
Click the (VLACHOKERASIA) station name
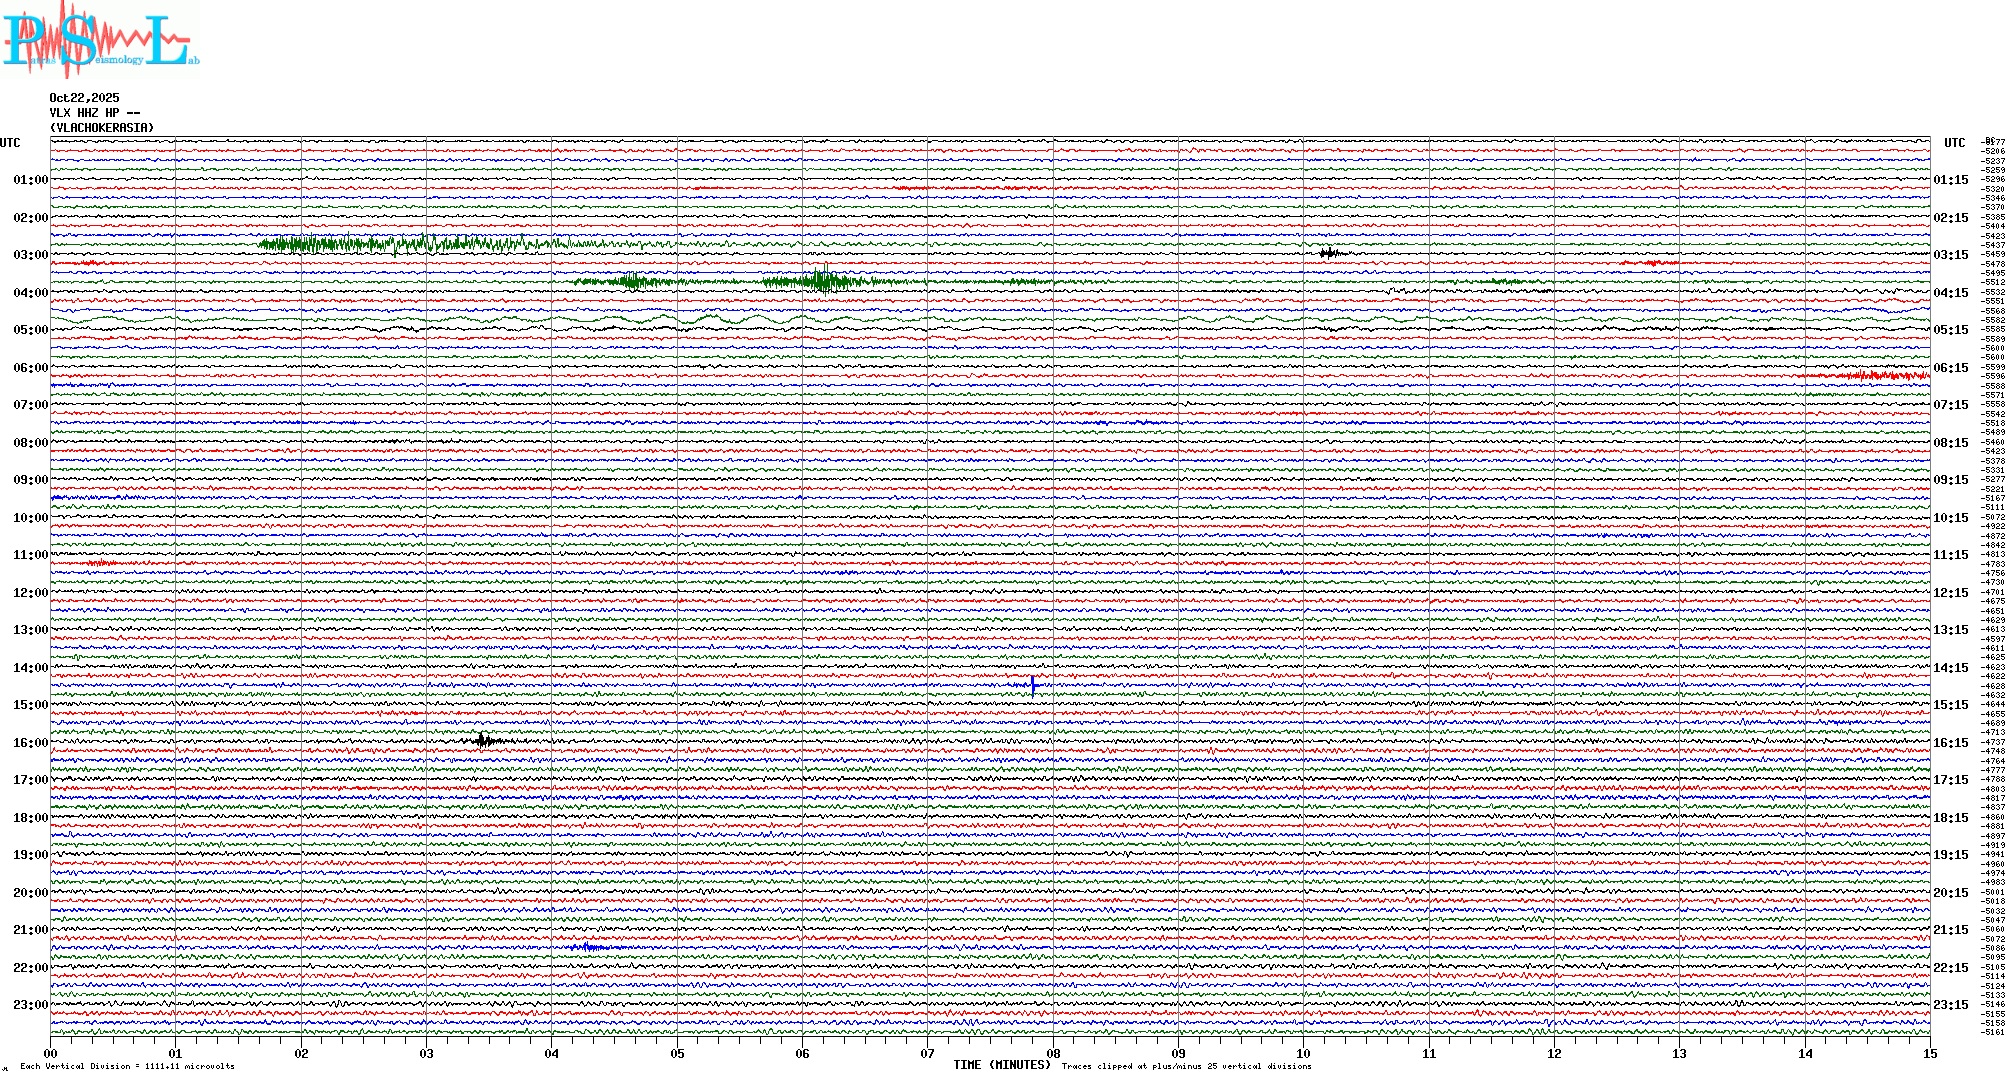coord(102,128)
